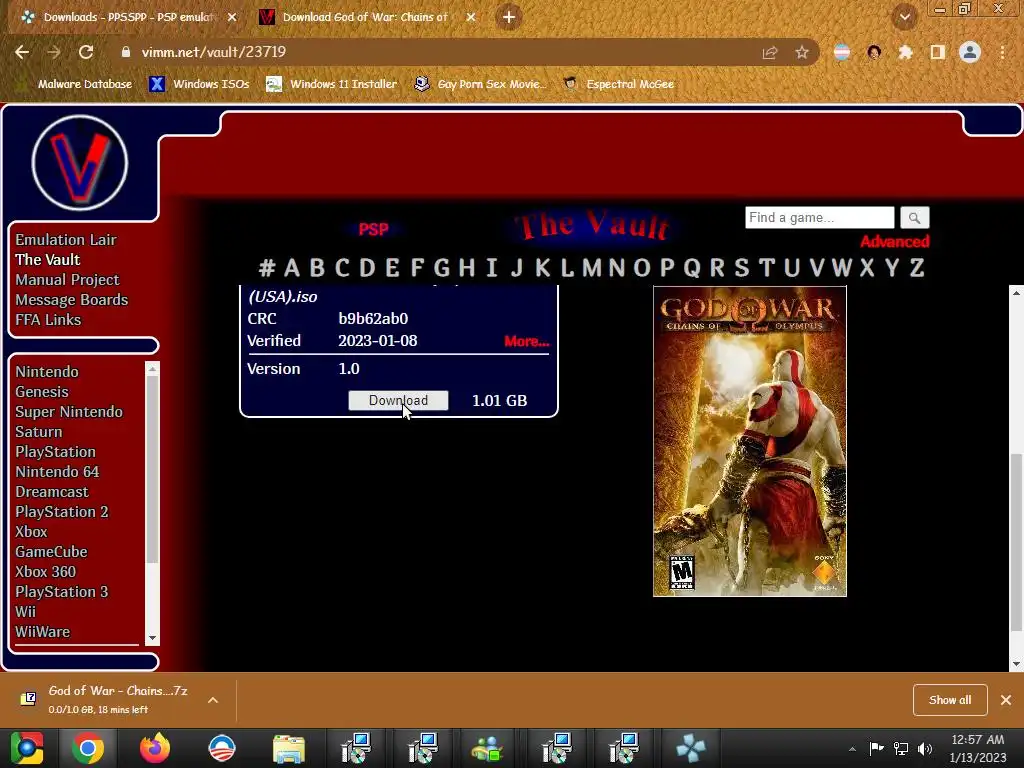Click the page scrollbar down arrow

[x=1016, y=664]
